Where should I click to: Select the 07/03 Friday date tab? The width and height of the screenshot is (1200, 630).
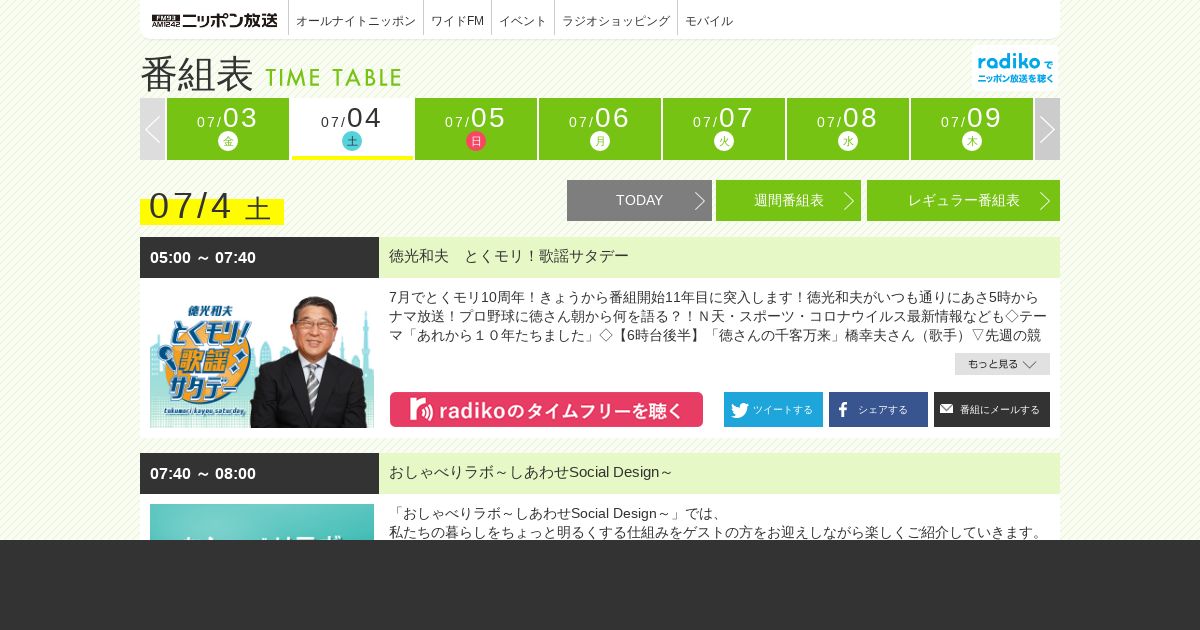228,129
